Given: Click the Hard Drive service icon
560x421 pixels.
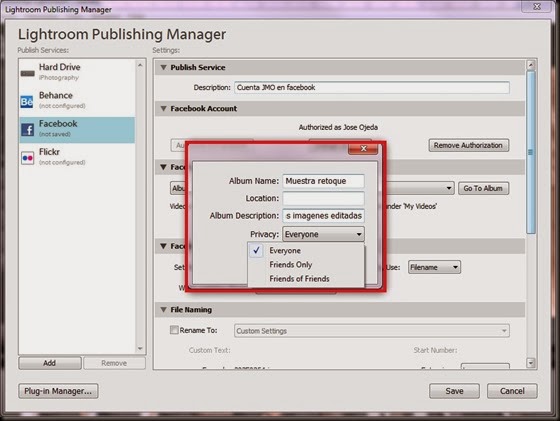Looking at the screenshot, I should tap(28, 74).
